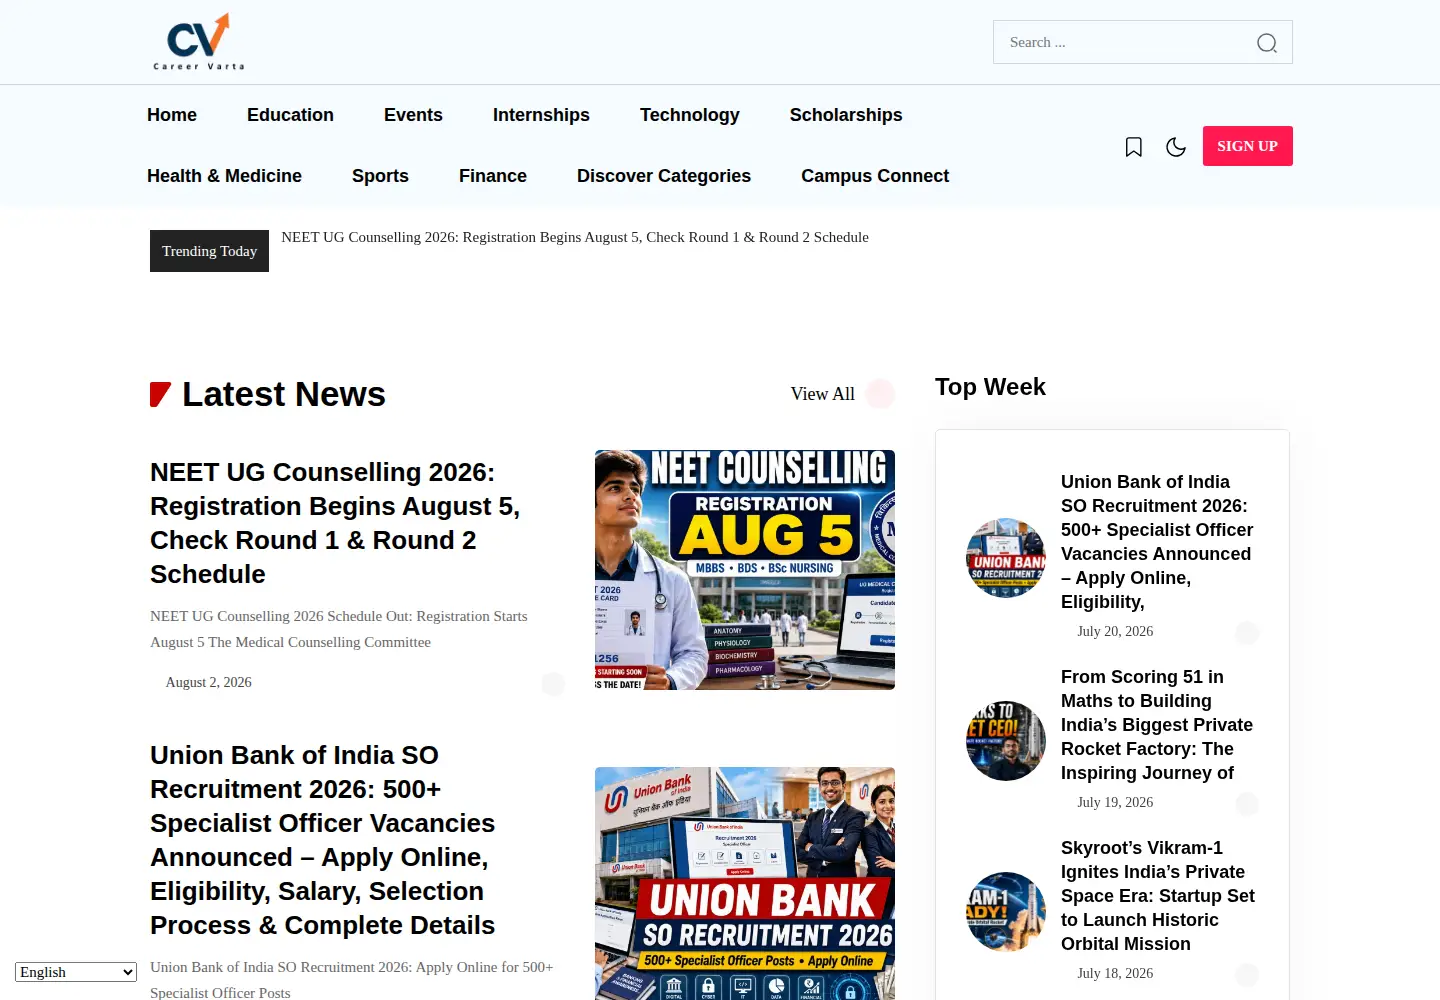
Task: Open trending NEET UG Counselling ticker headline
Action: pyautogui.click(x=575, y=237)
